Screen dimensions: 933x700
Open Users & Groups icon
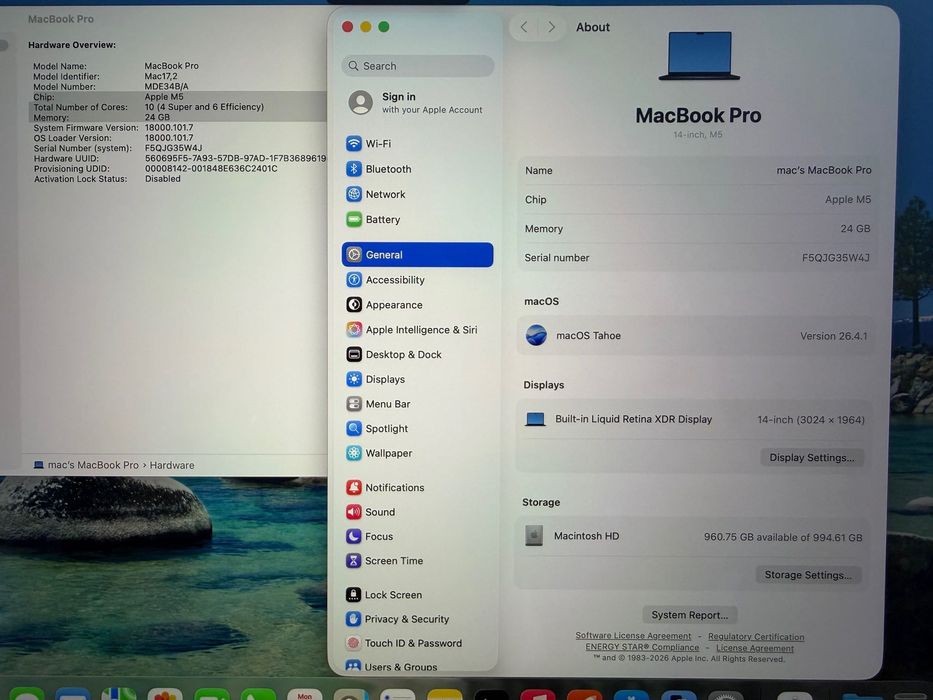coord(353,666)
